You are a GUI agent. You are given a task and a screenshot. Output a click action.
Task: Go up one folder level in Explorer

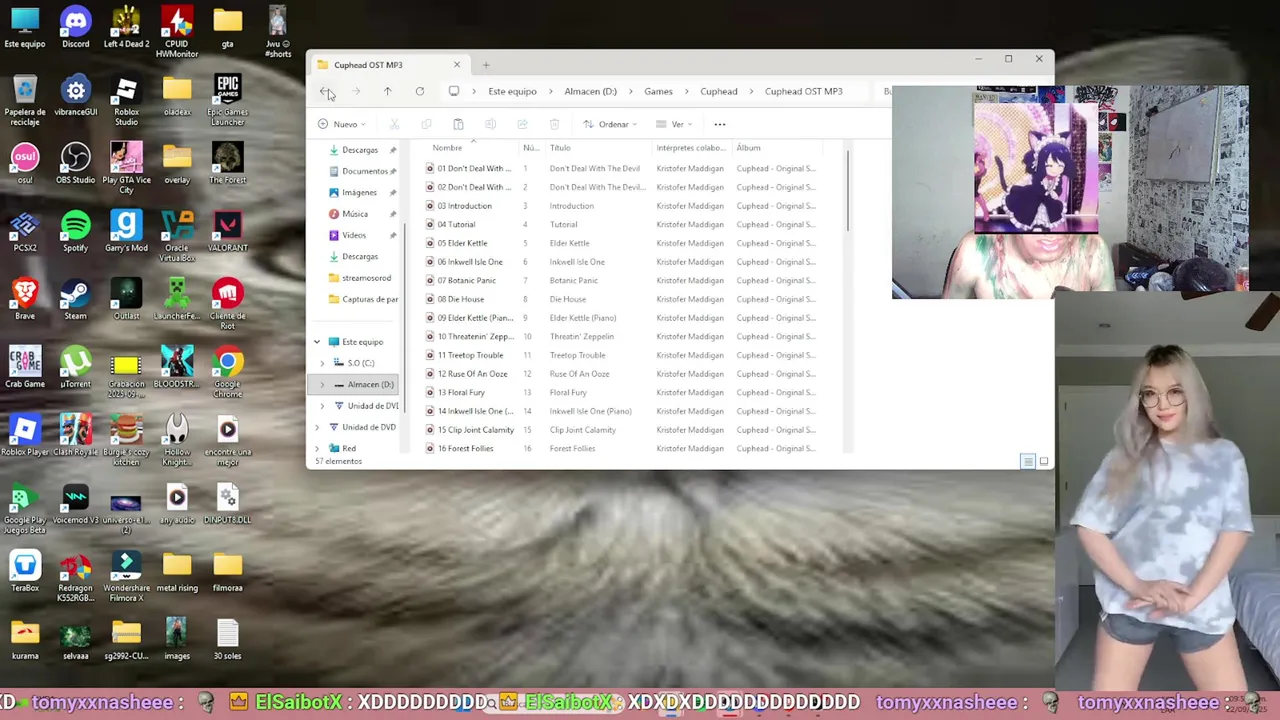pyautogui.click(x=387, y=91)
